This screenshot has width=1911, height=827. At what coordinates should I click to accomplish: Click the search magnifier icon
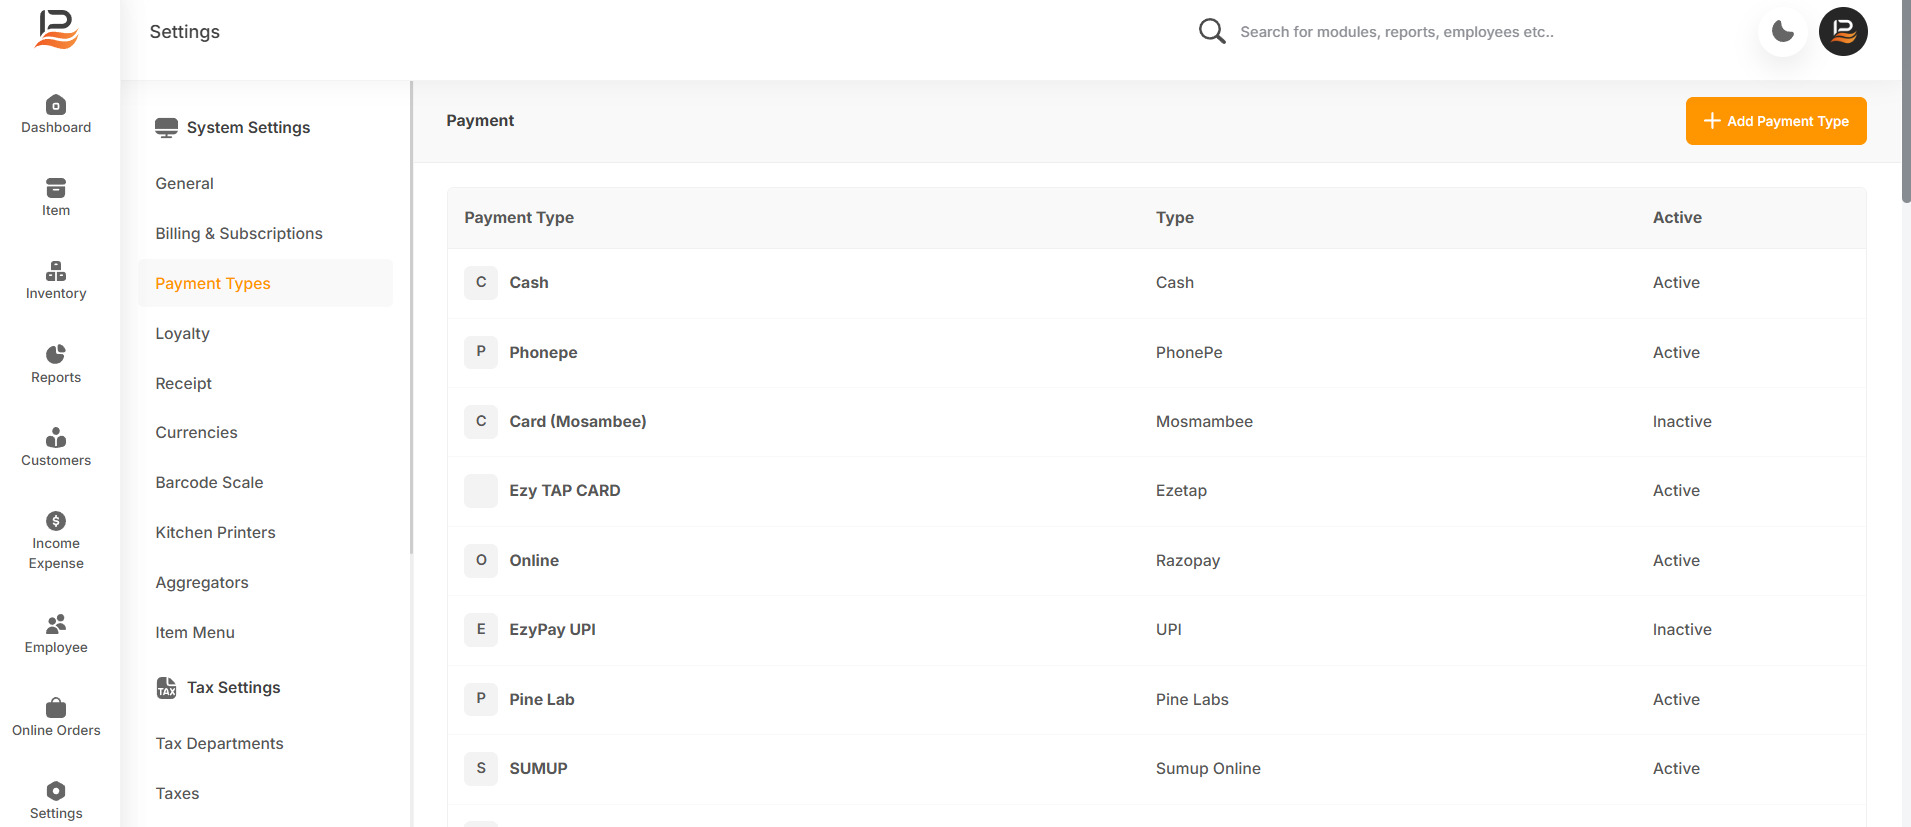pyautogui.click(x=1212, y=31)
